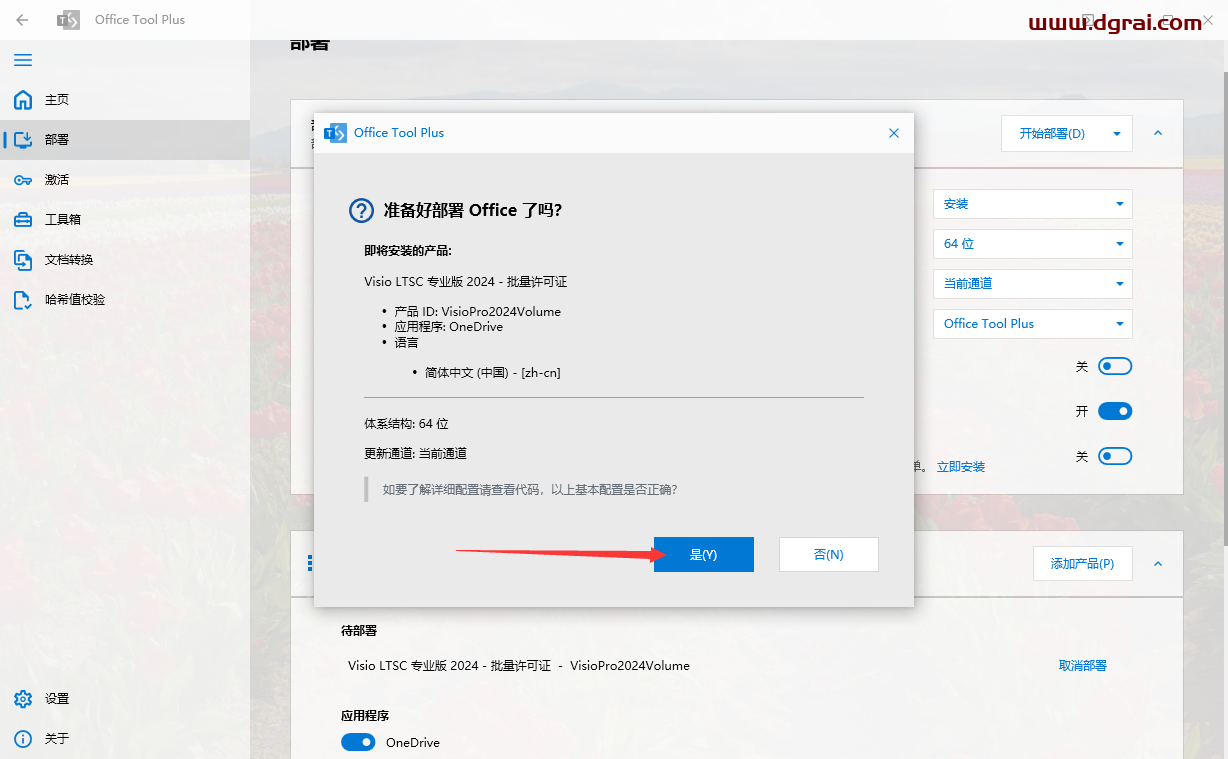Collapse the products panel chevron beside 添加产品
1228x759 pixels.
(x=1158, y=564)
